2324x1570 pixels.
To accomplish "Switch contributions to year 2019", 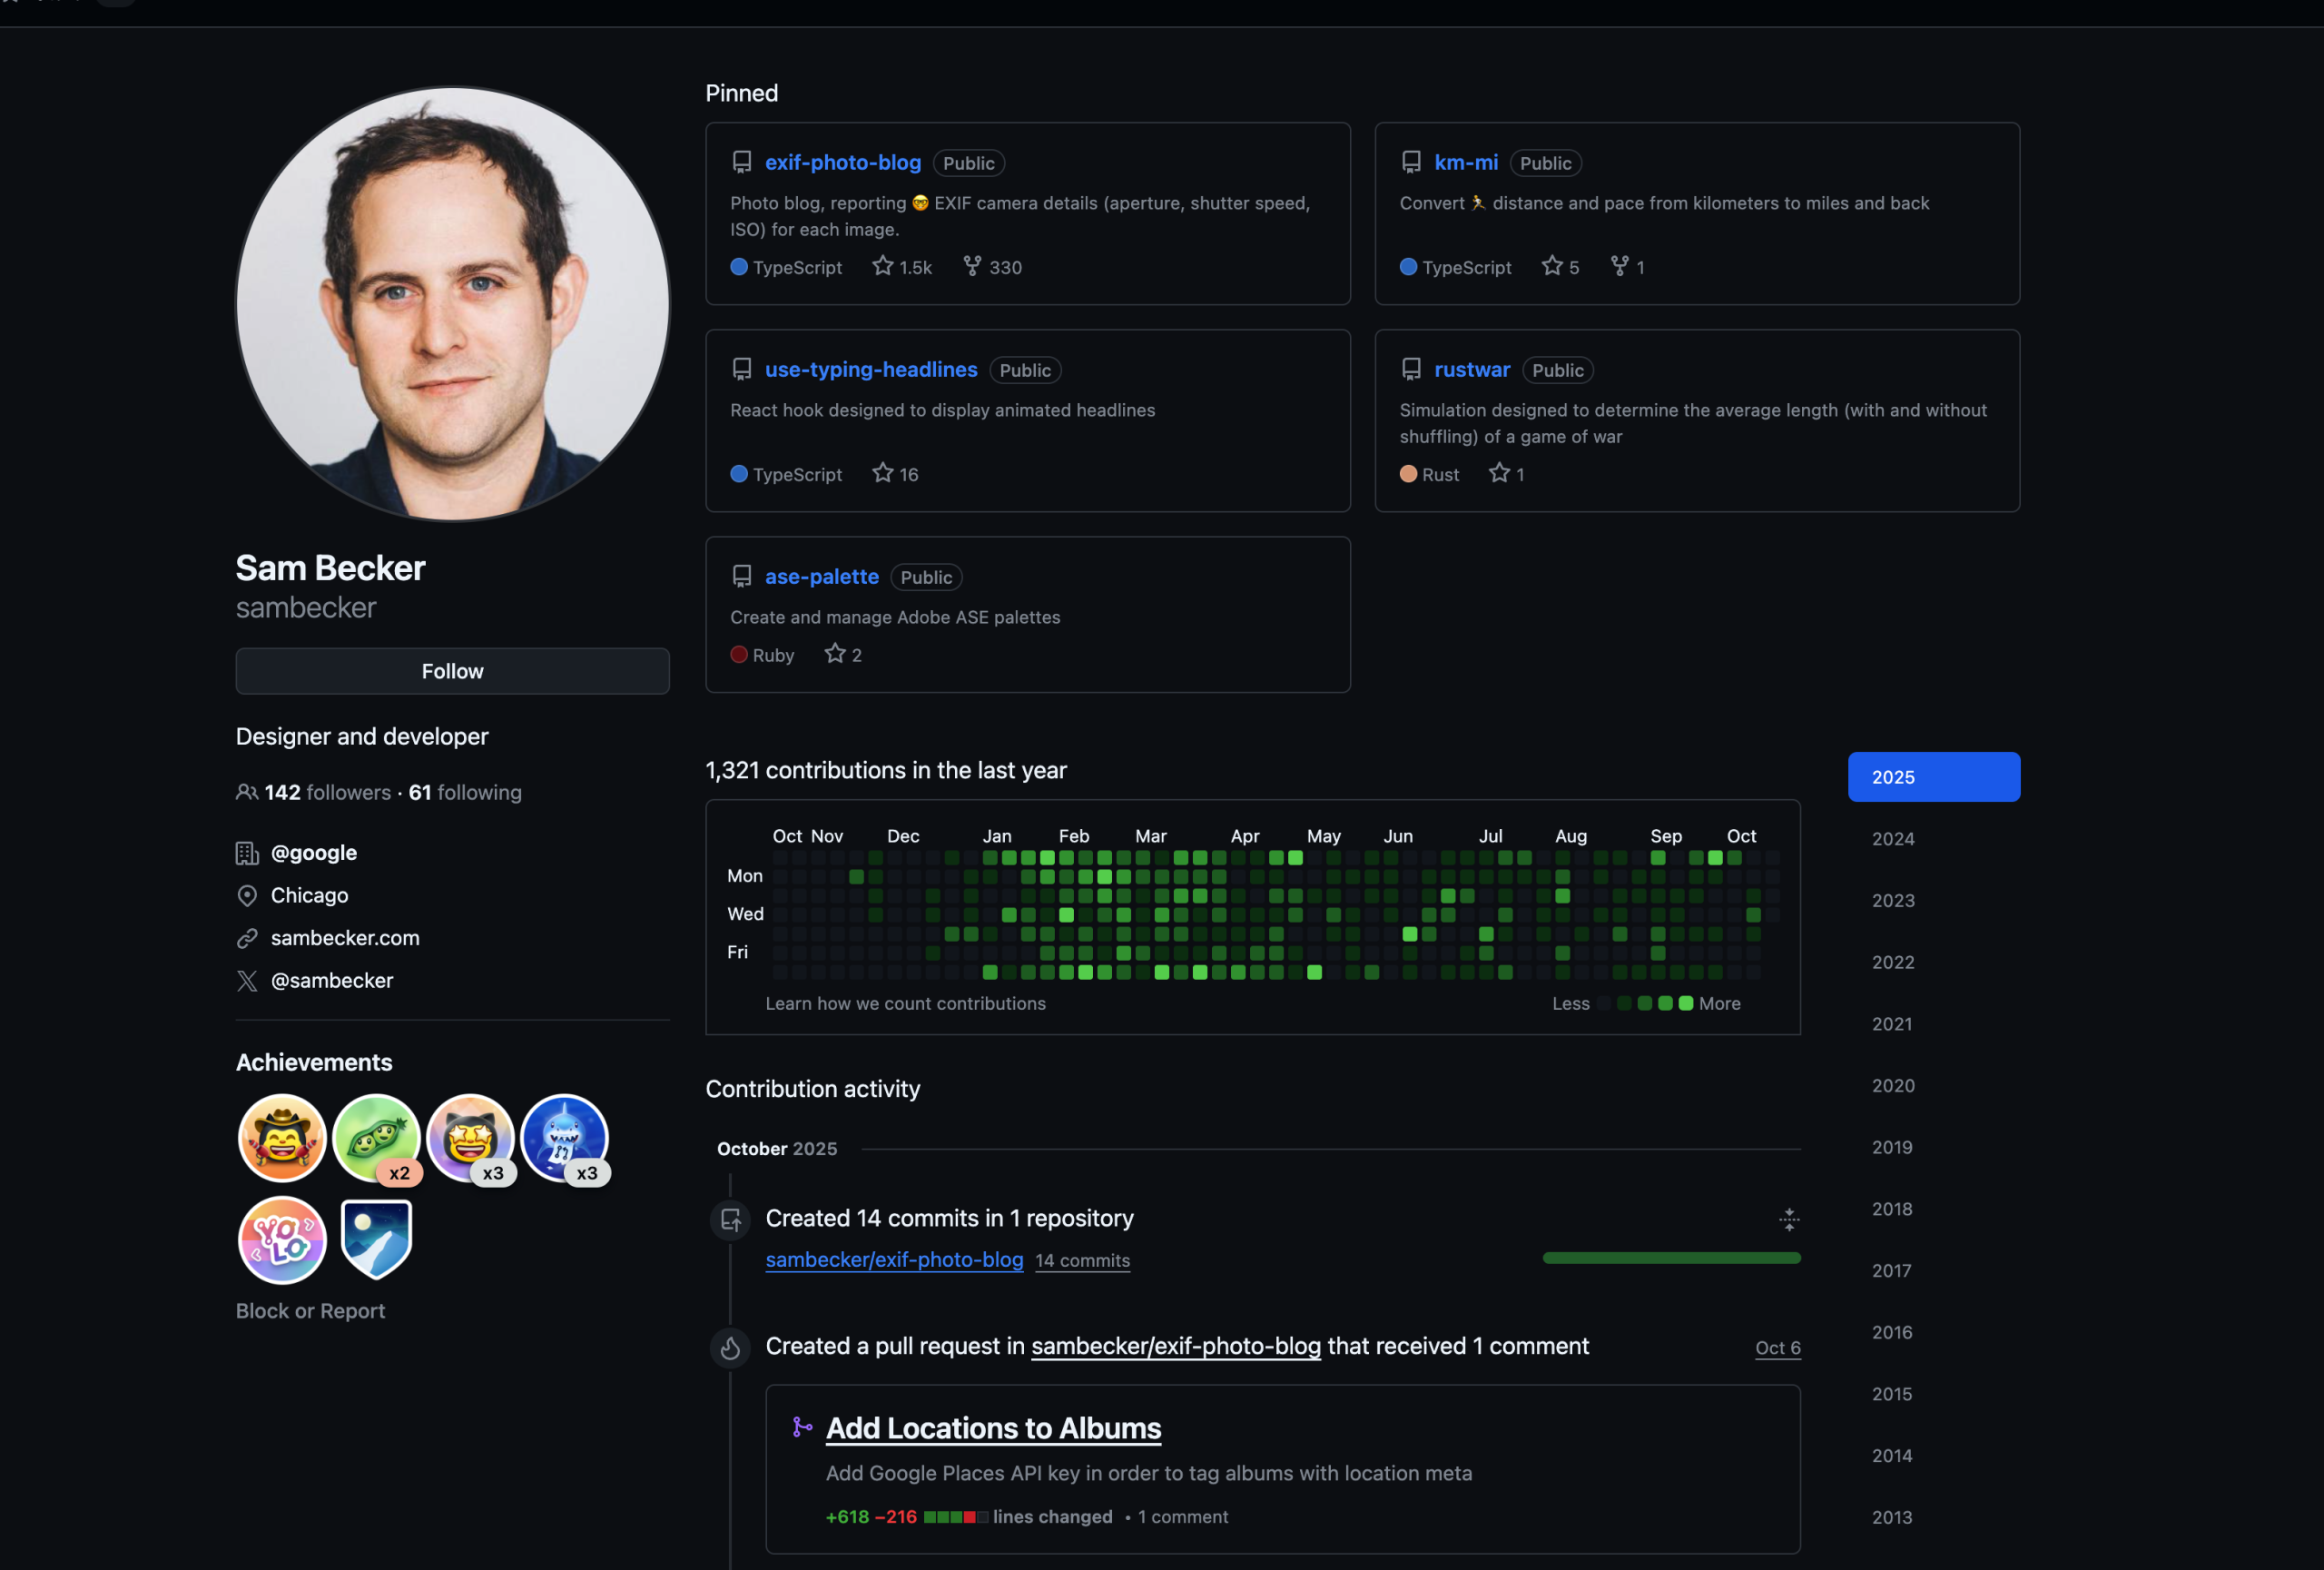I will pyautogui.click(x=1892, y=1147).
